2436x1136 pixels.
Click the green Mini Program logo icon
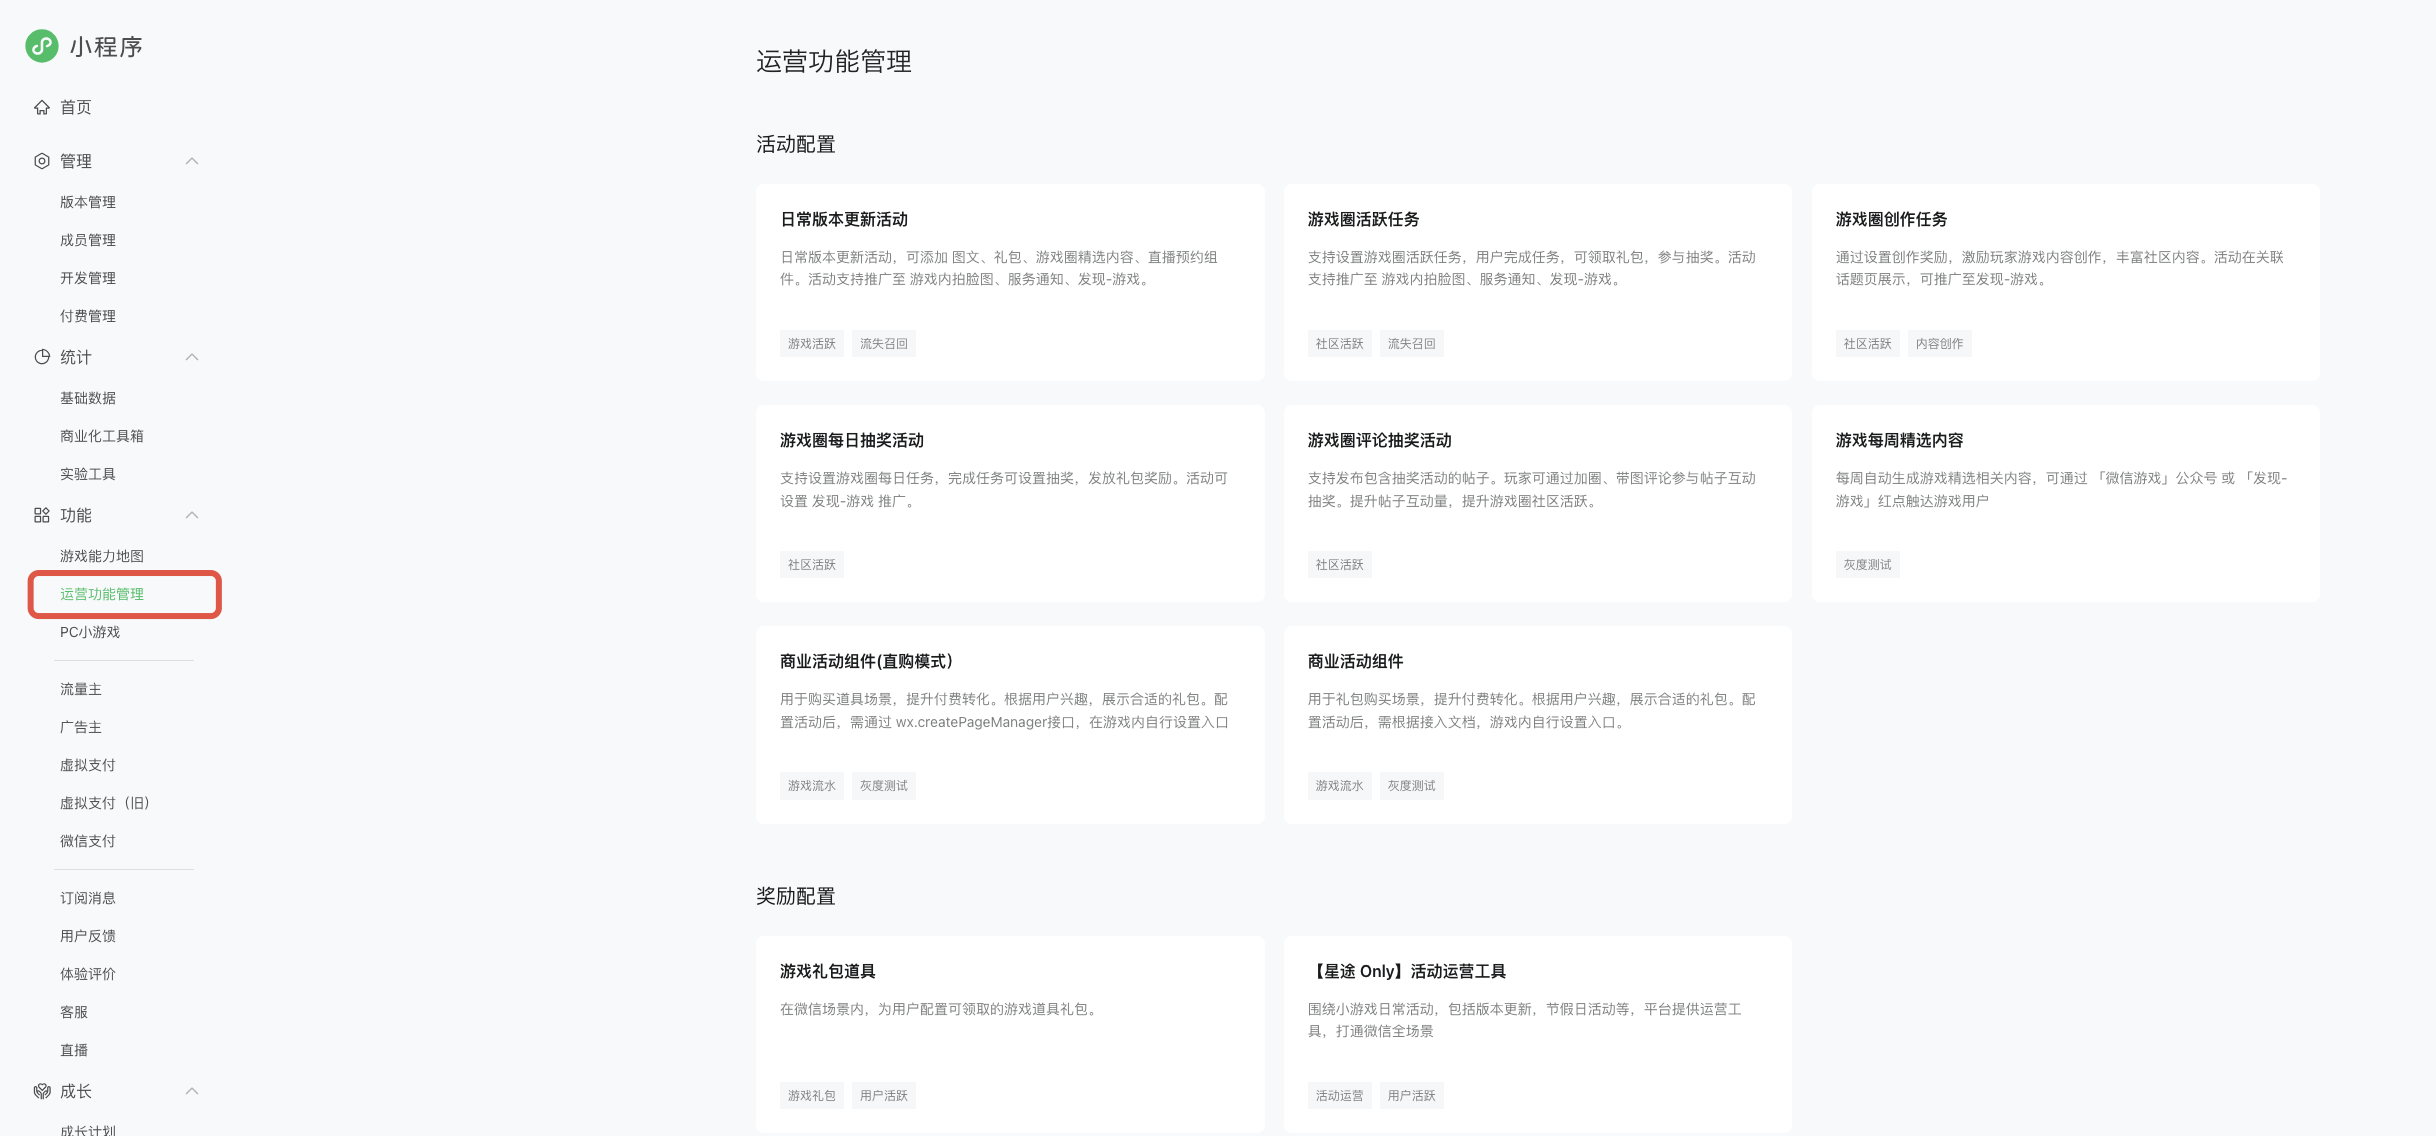click(x=42, y=46)
